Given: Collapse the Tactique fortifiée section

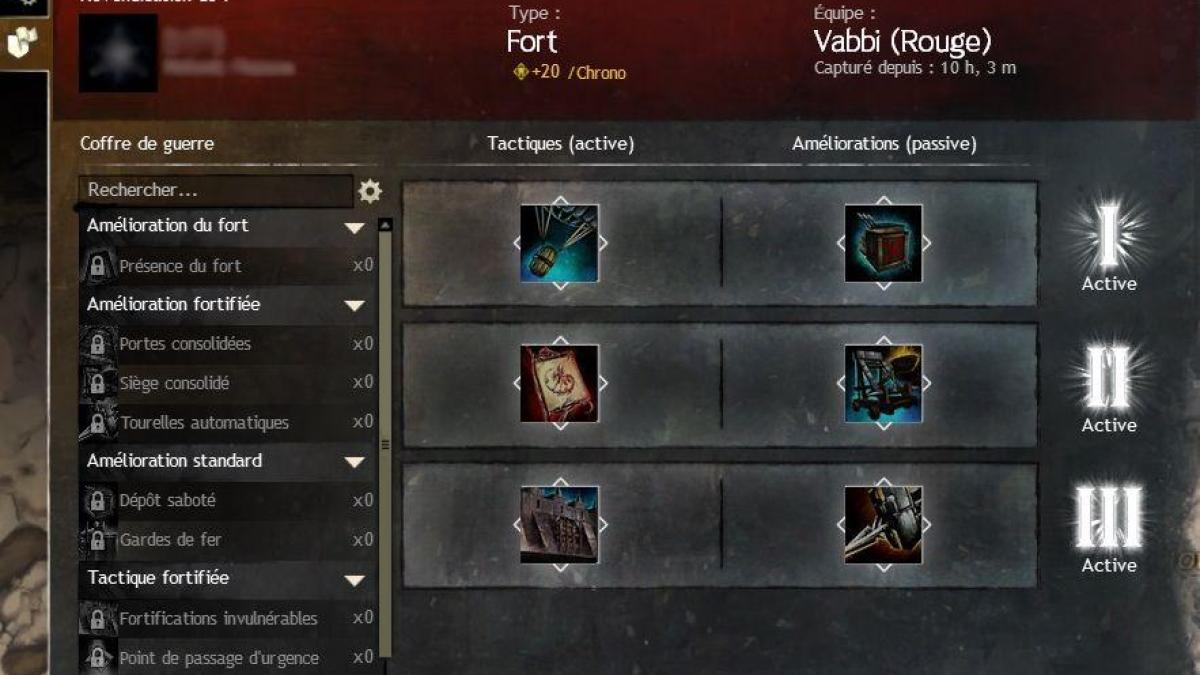Looking at the screenshot, I should coord(354,580).
